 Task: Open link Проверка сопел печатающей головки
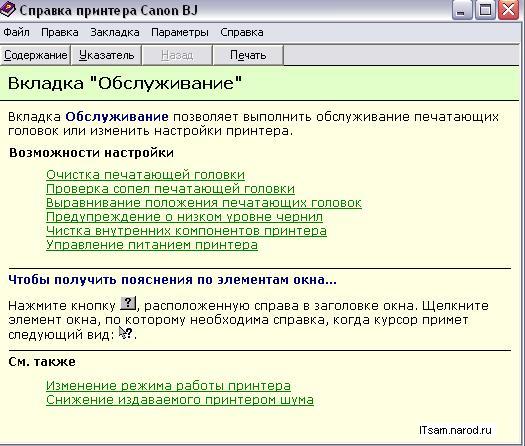tap(170, 189)
